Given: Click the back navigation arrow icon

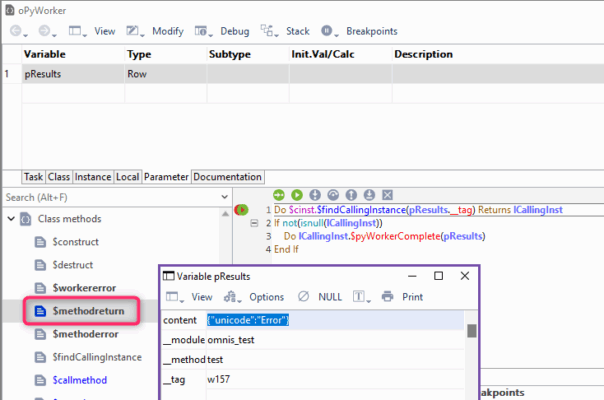Looking at the screenshot, I should tap(15, 31).
